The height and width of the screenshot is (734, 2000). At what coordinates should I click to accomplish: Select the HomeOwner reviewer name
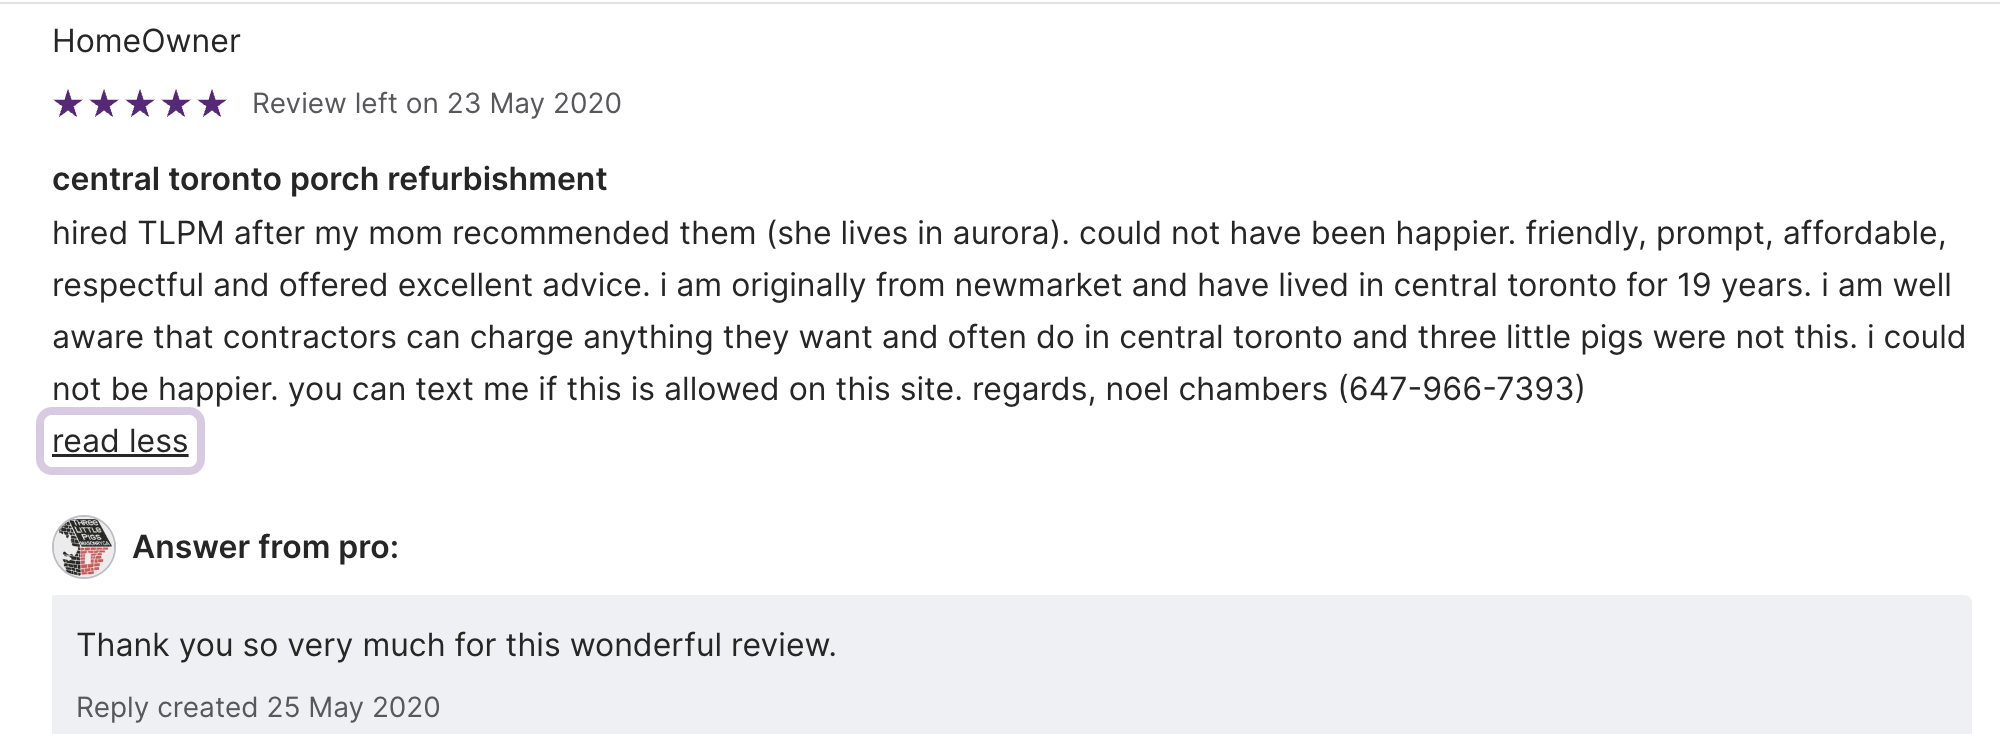click(x=146, y=41)
